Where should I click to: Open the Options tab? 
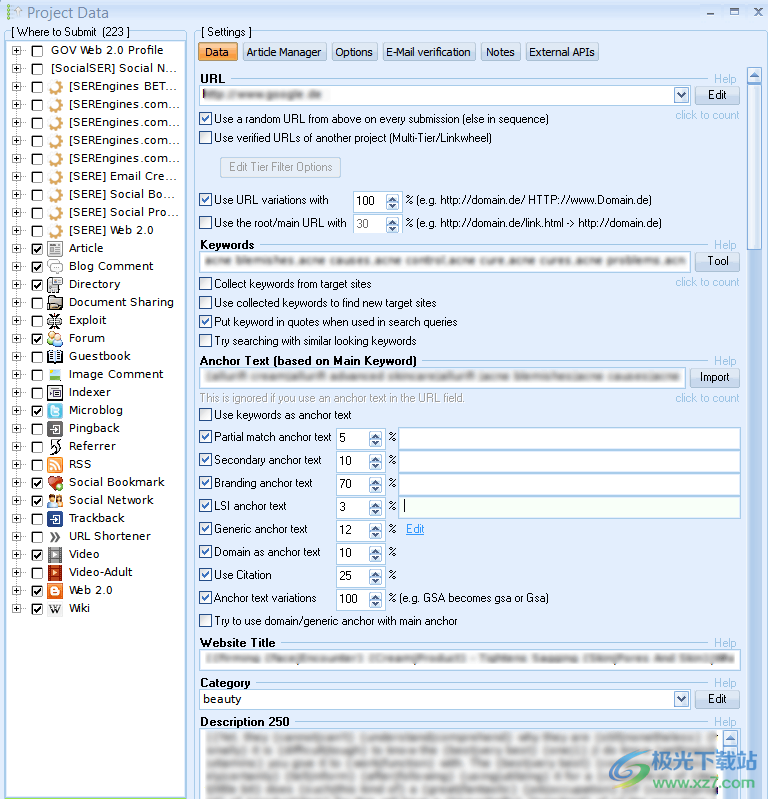tap(354, 52)
